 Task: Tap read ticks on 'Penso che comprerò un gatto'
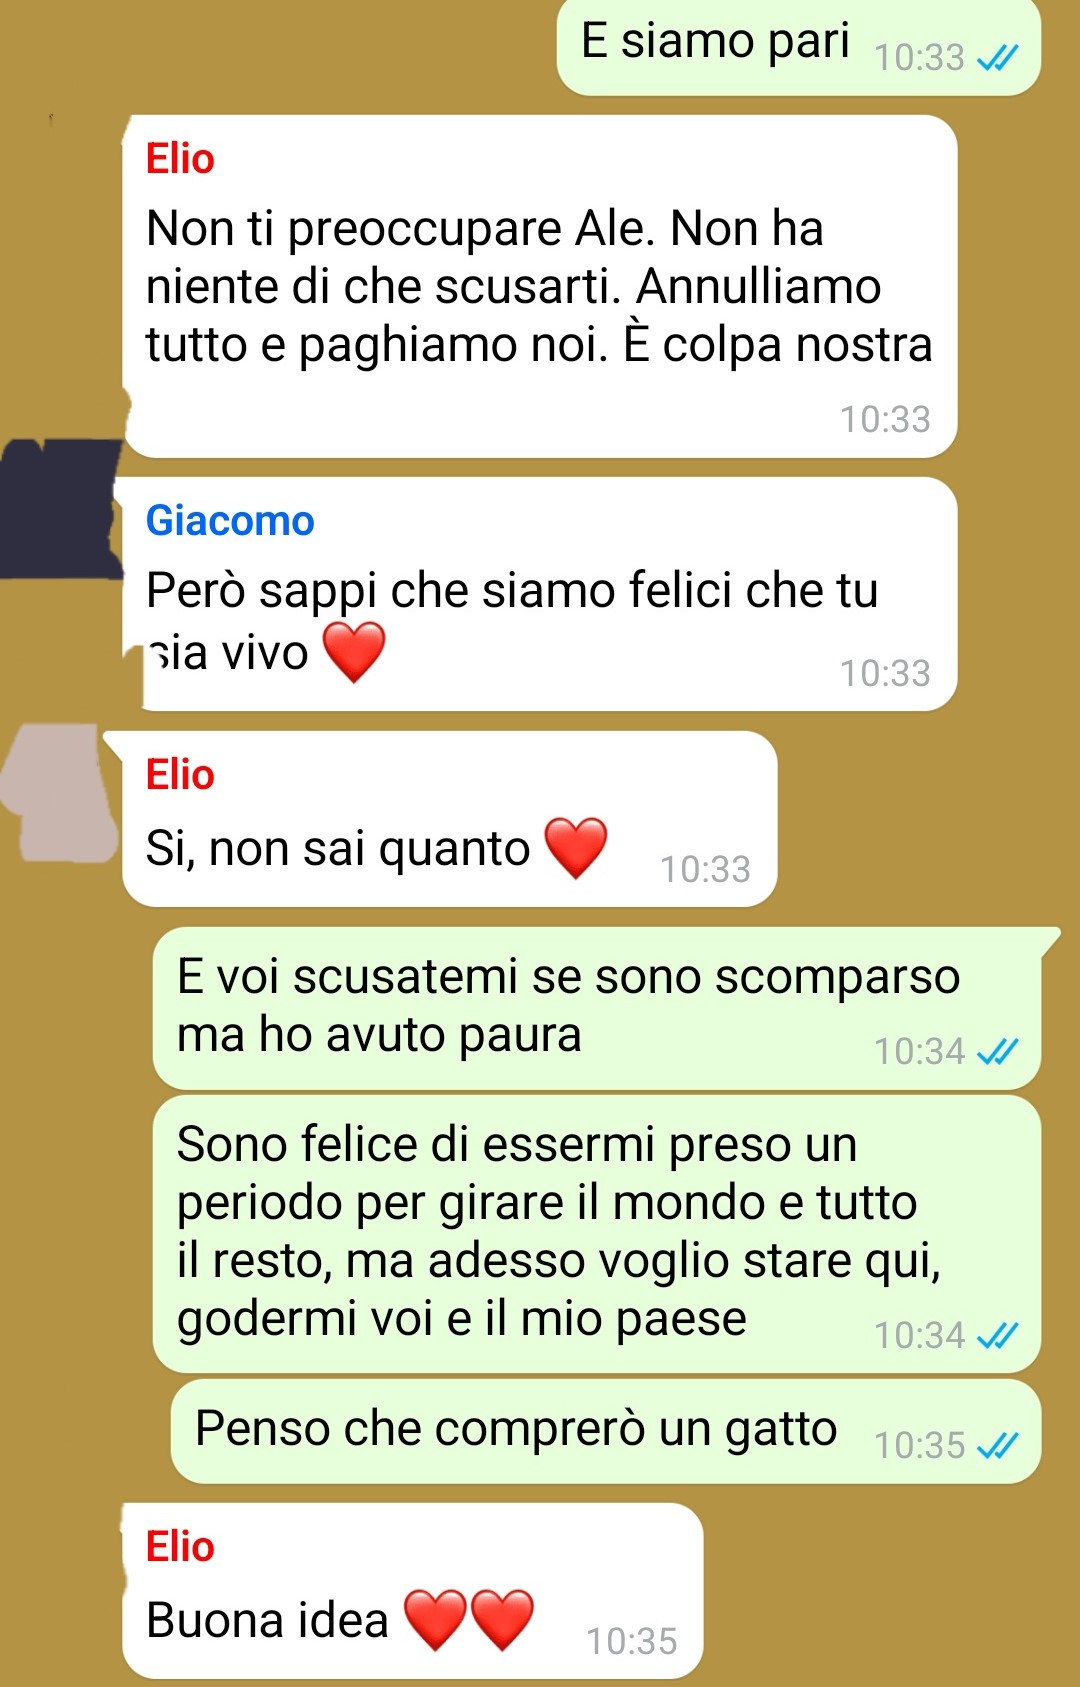[997, 1445]
